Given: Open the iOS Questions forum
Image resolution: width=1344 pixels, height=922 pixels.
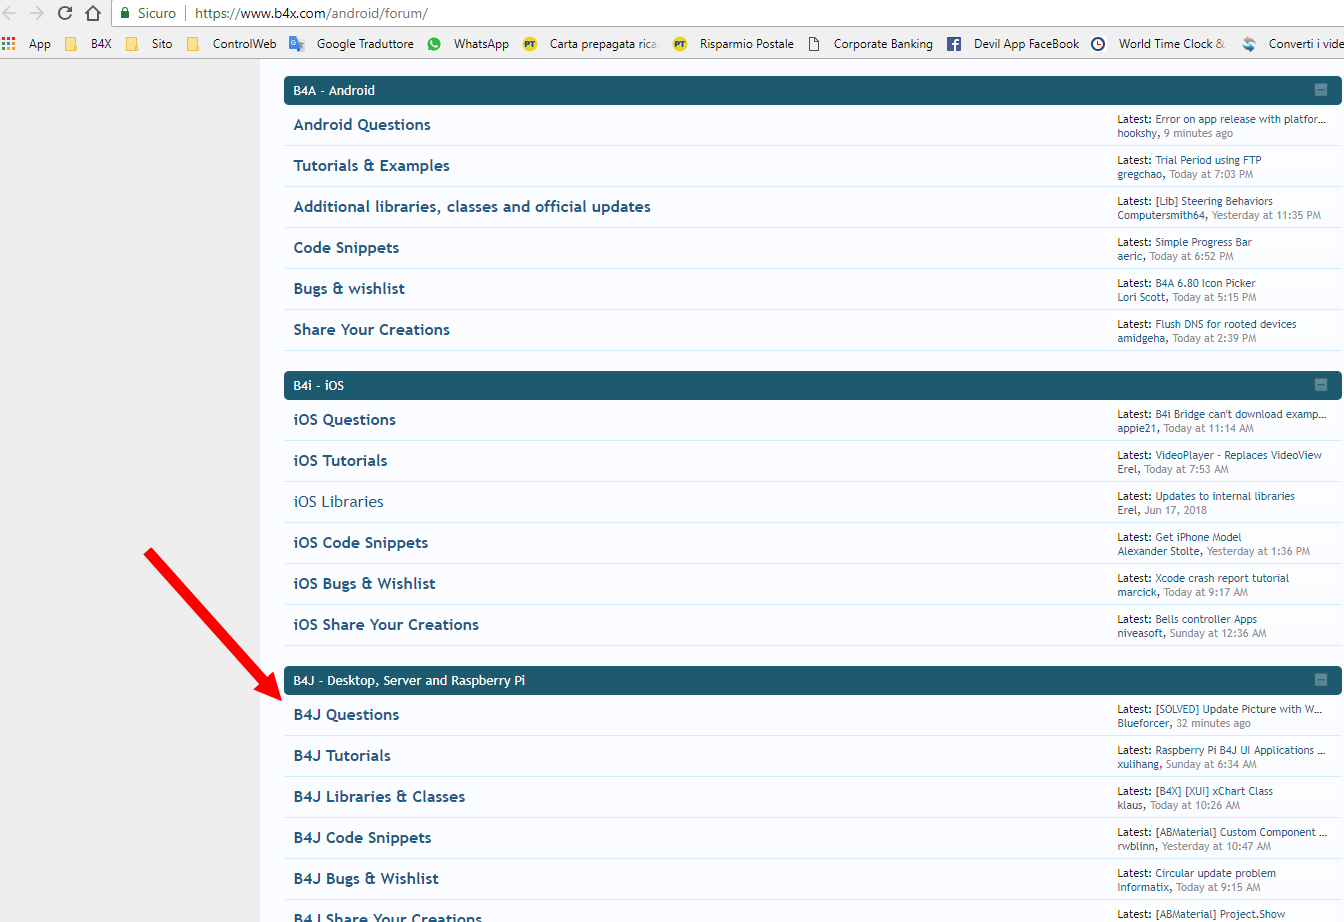Looking at the screenshot, I should click(x=344, y=420).
